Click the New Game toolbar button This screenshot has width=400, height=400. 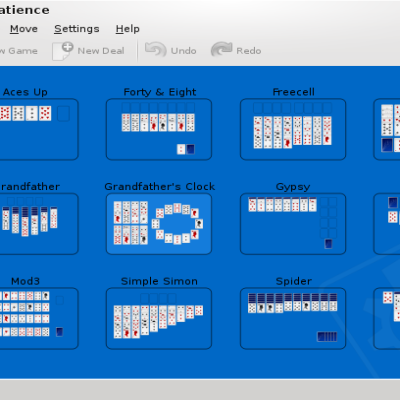tap(19, 51)
